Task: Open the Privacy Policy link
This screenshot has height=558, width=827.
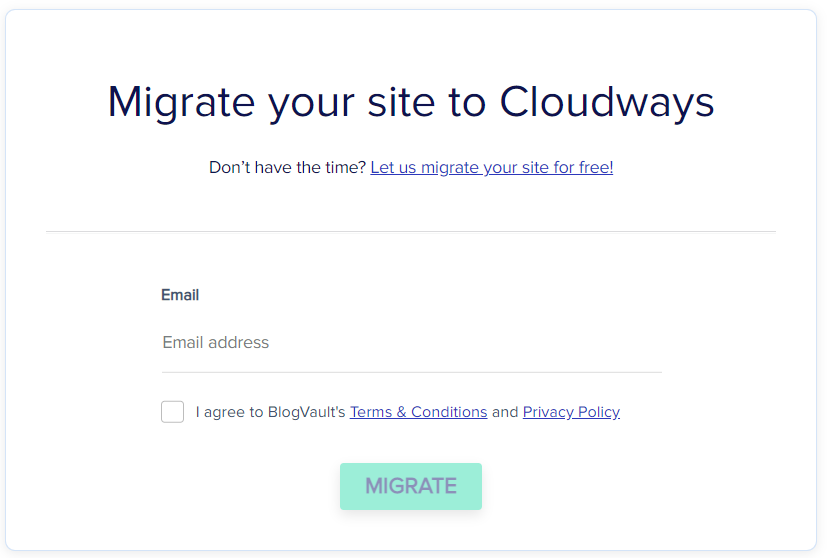Action: click(571, 412)
